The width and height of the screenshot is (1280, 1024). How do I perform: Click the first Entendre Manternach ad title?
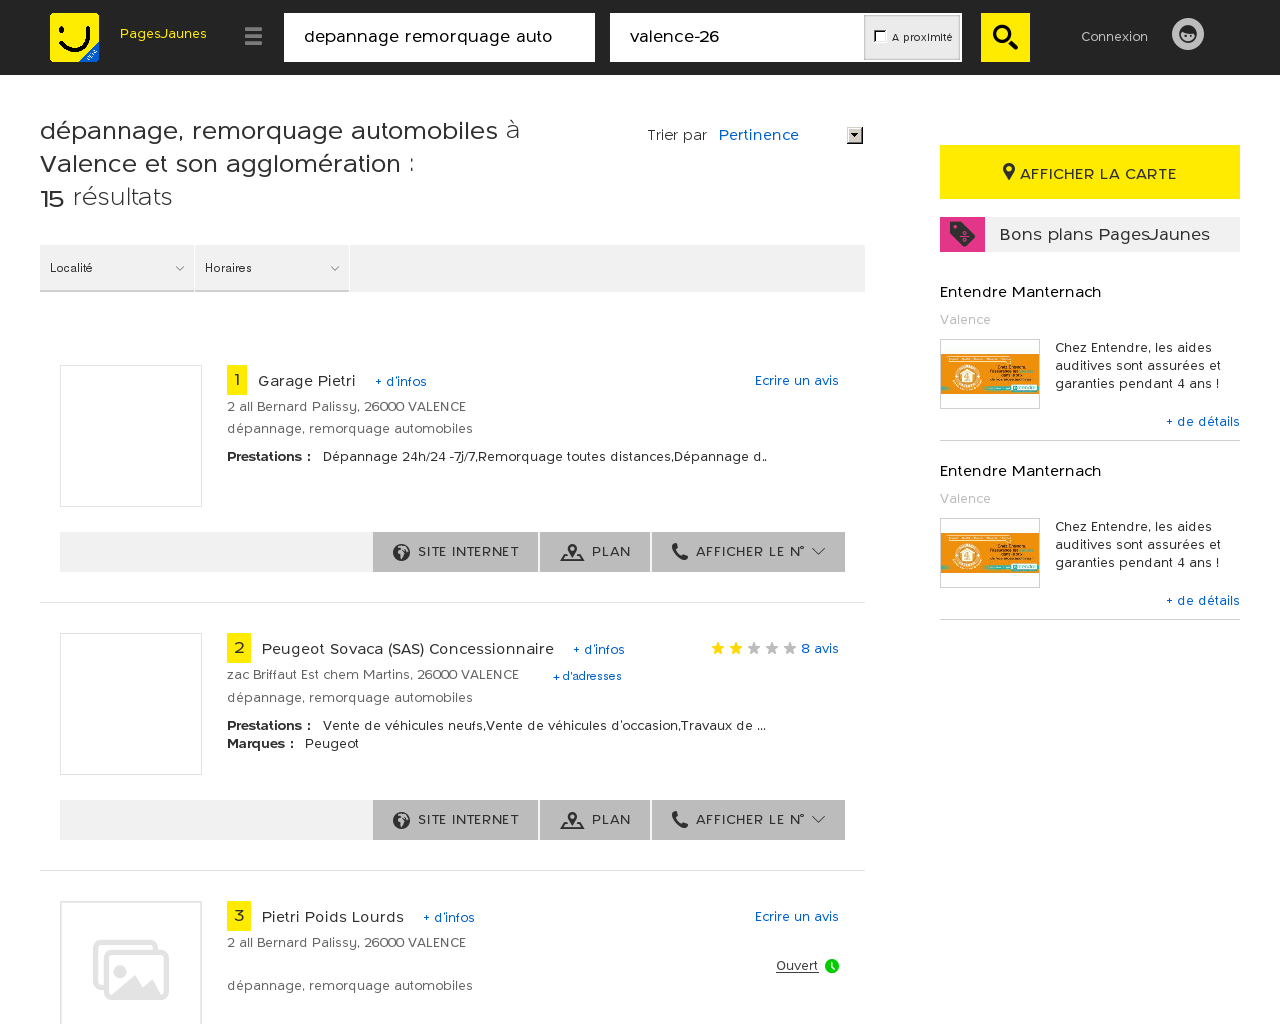(1020, 291)
